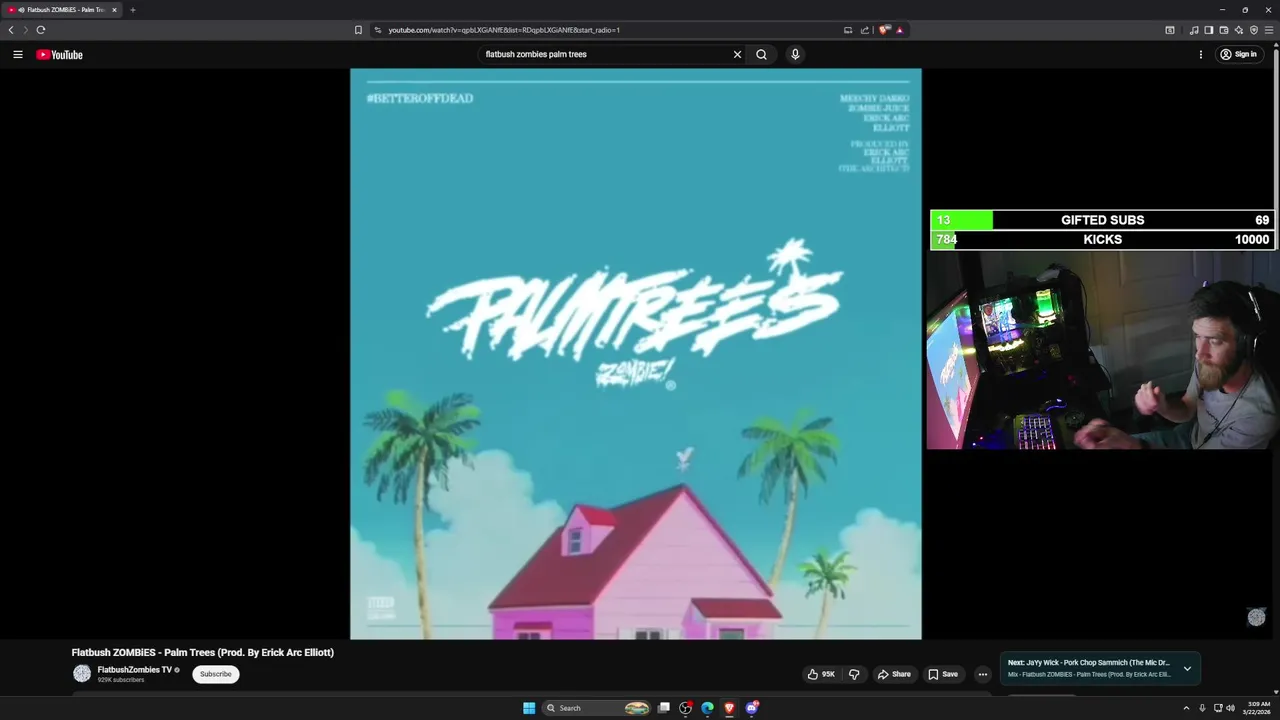Open clock and date 3:09 AM

pyautogui.click(x=1256, y=708)
